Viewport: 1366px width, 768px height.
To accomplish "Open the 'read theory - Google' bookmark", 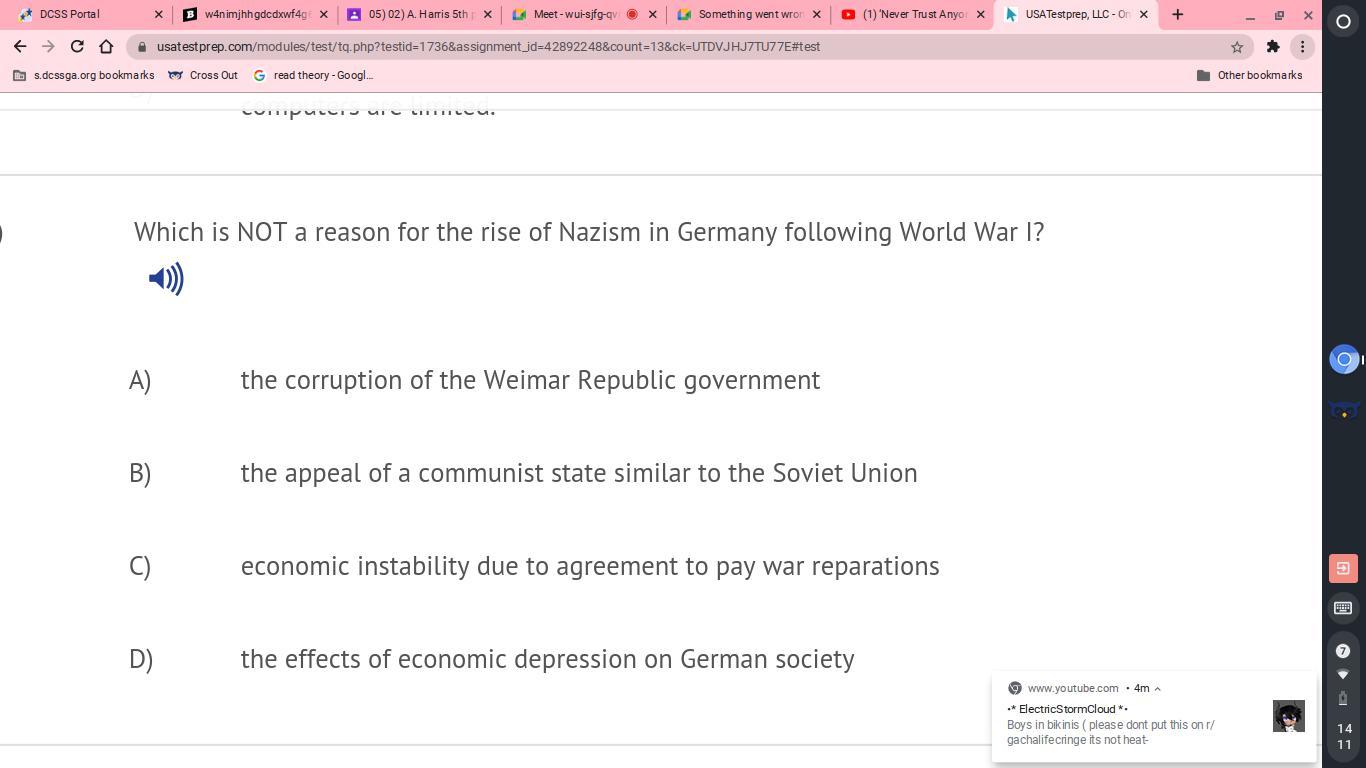I will (313, 75).
